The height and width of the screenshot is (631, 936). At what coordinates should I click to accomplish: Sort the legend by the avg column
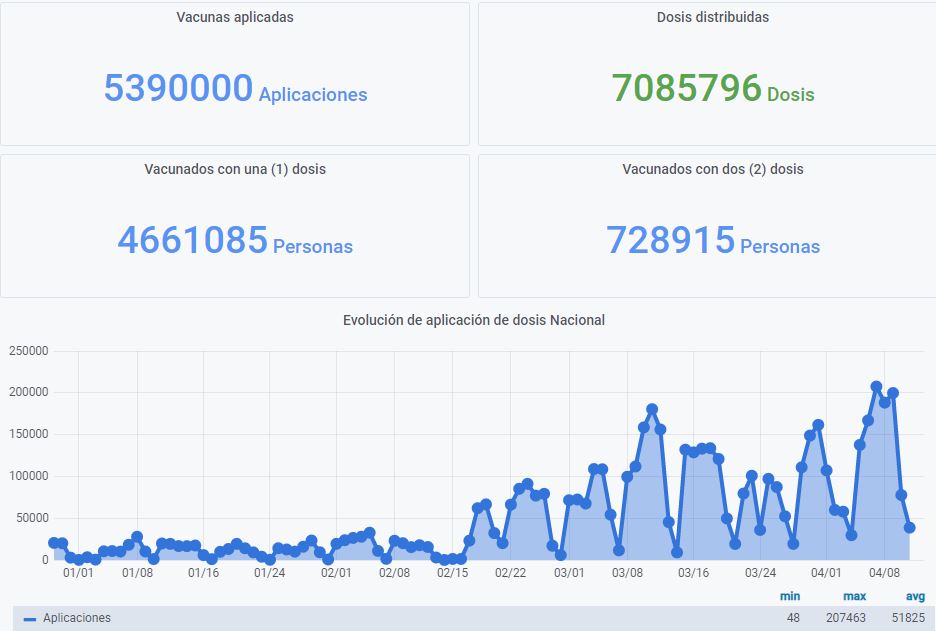click(914, 596)
